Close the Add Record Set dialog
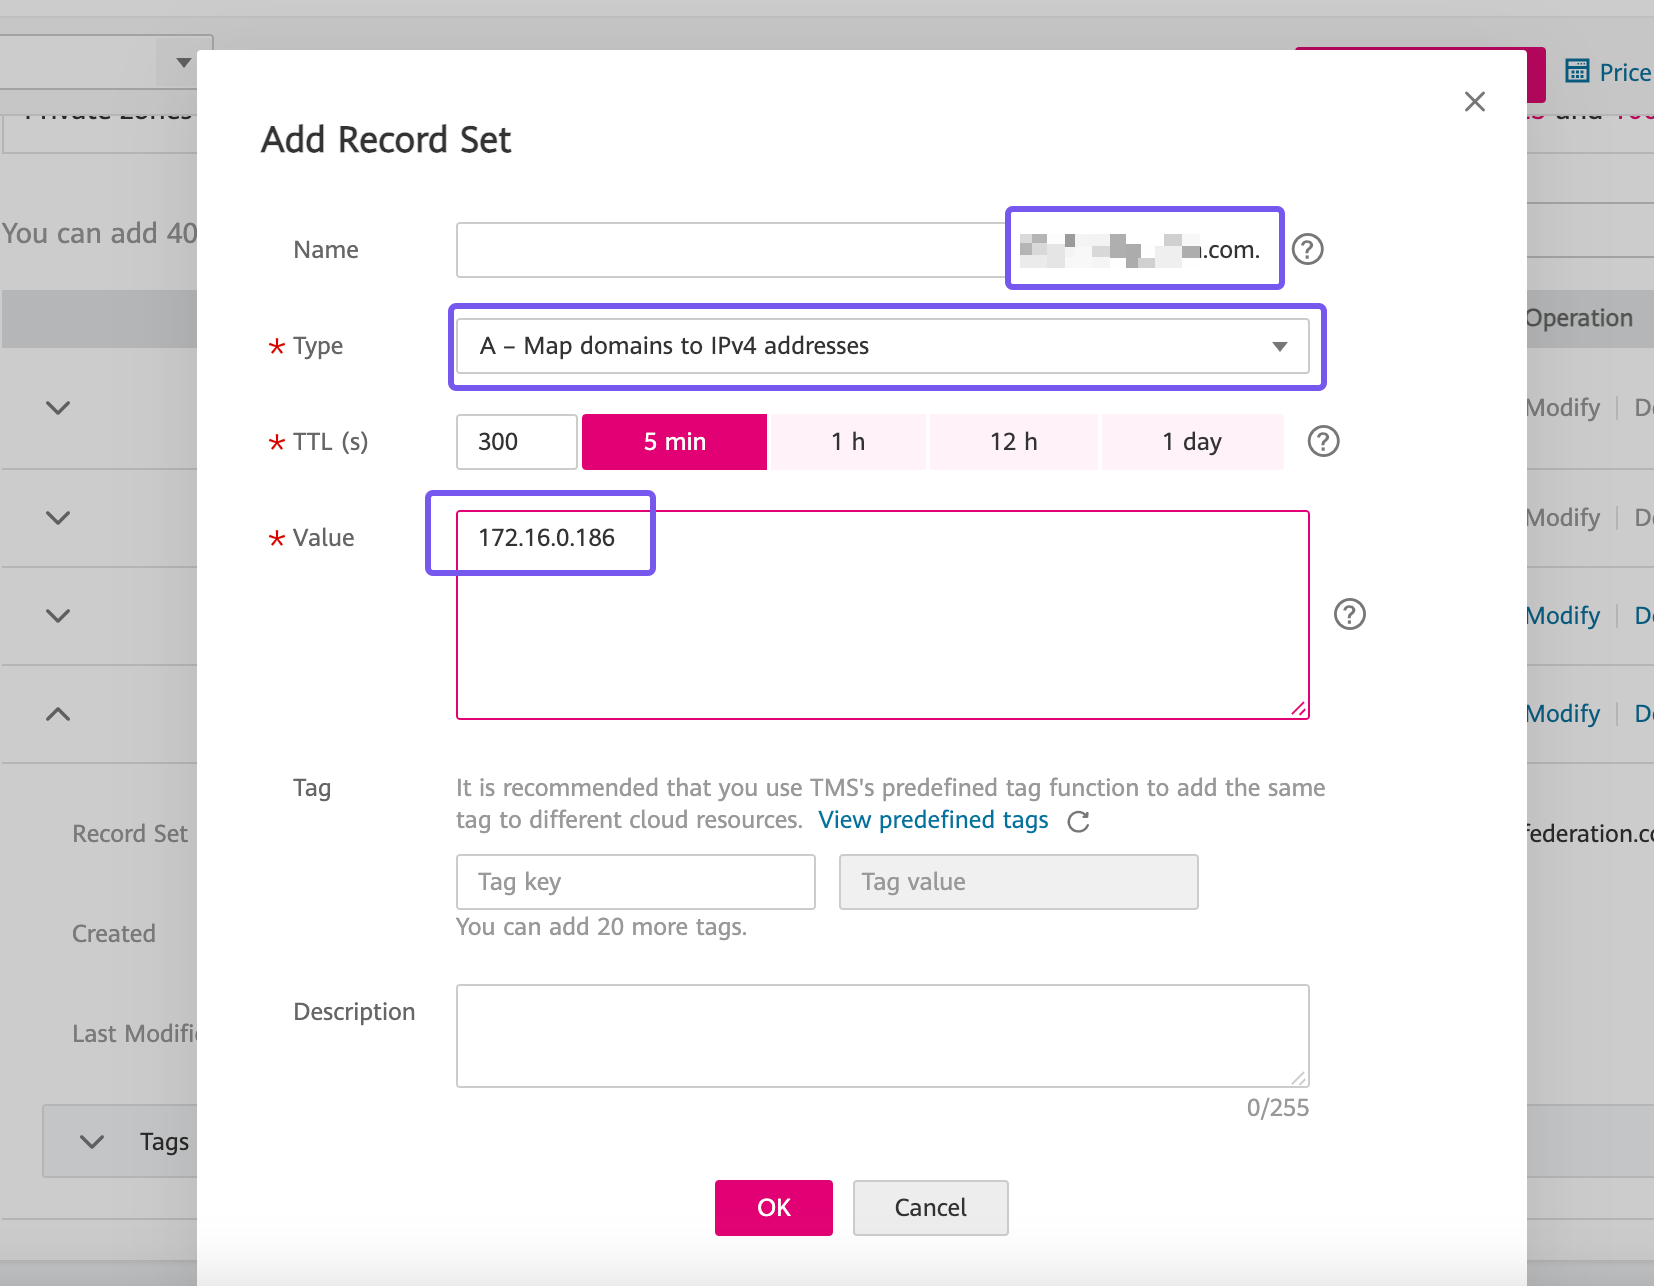The image size is (1654, 1286). [1474, 101]
